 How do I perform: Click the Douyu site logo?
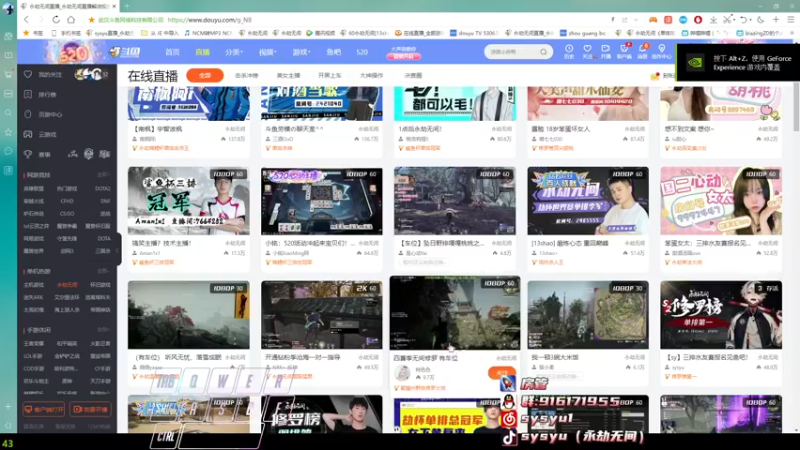(x=125, y=52)
